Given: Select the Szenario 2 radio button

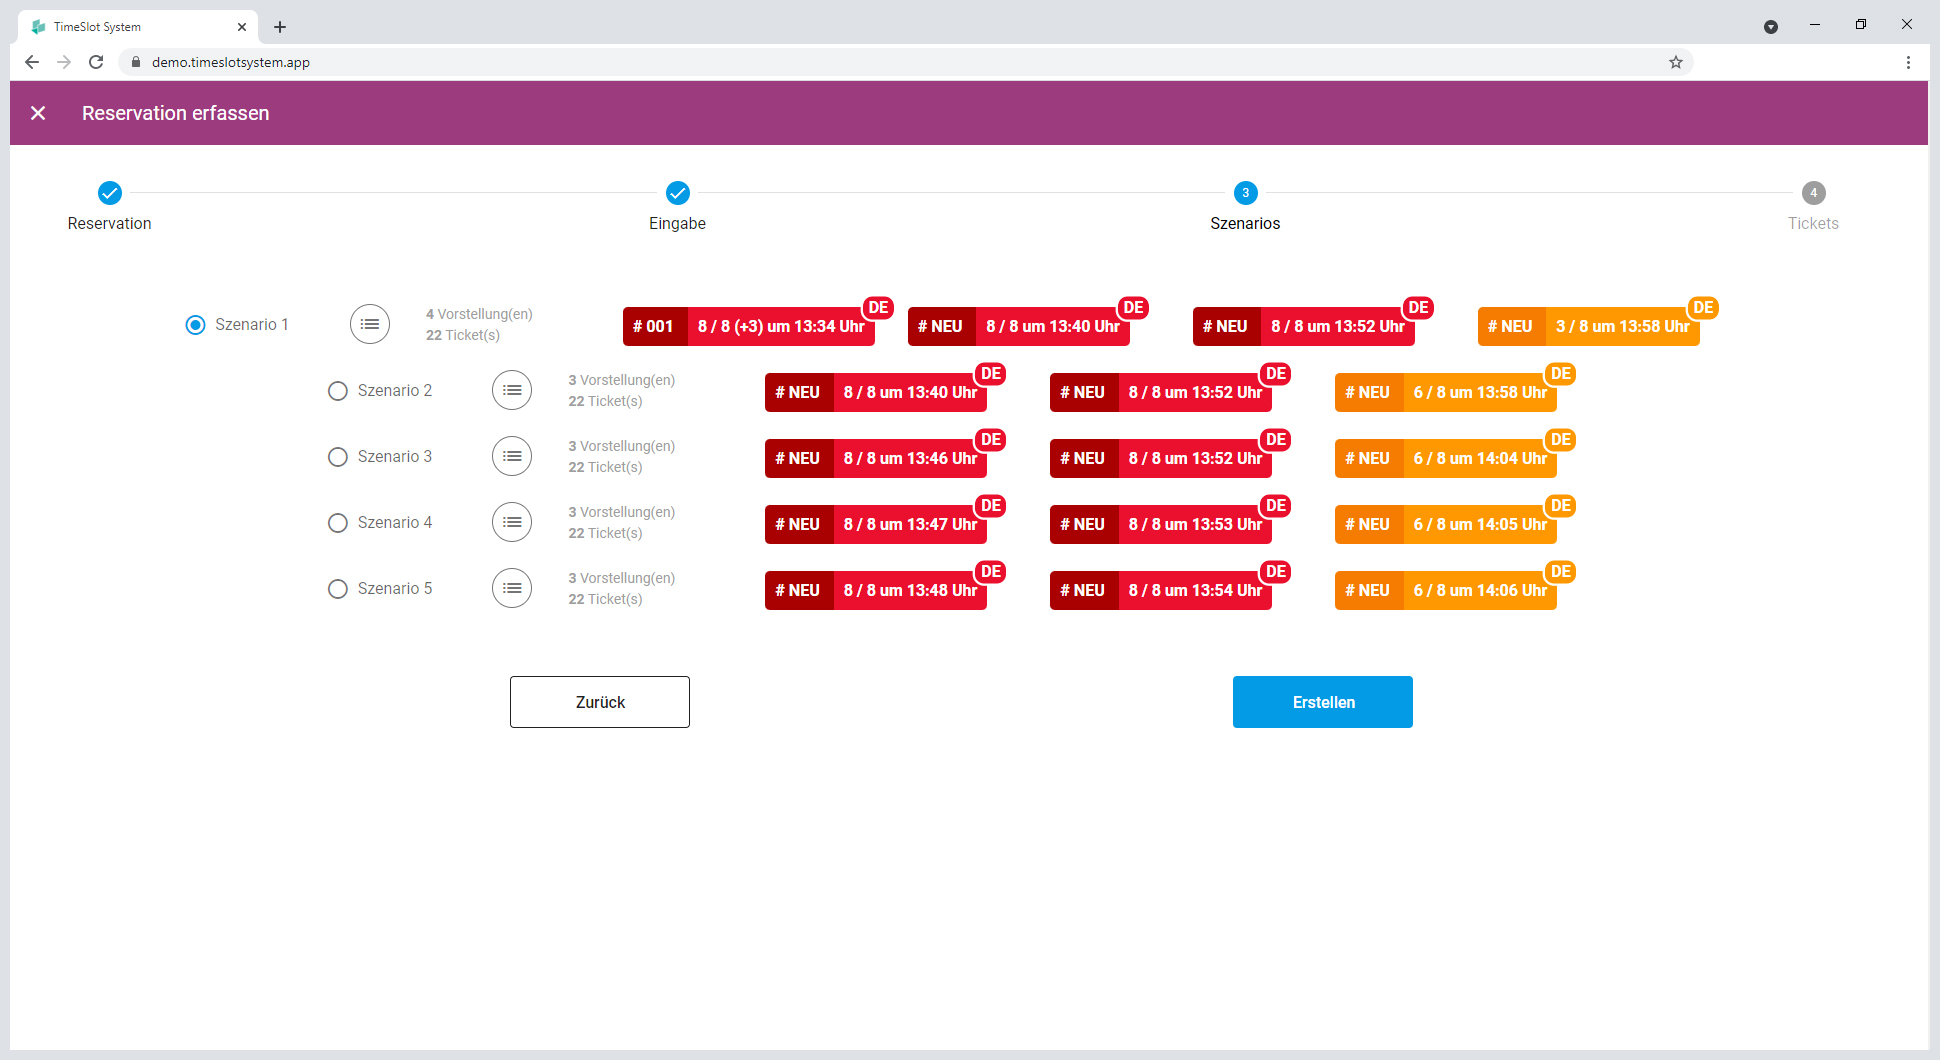Looking at the screenshot, I should [338, 391].
